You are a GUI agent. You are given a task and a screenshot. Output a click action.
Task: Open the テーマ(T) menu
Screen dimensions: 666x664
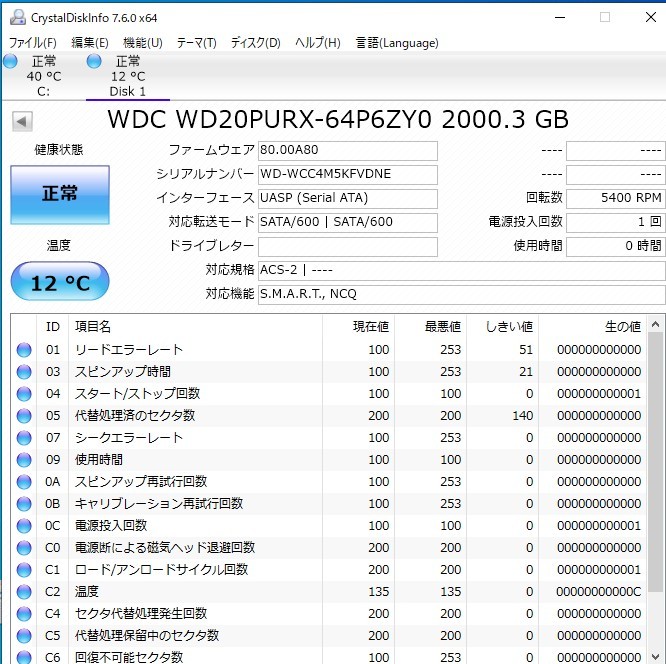(197, 43)
